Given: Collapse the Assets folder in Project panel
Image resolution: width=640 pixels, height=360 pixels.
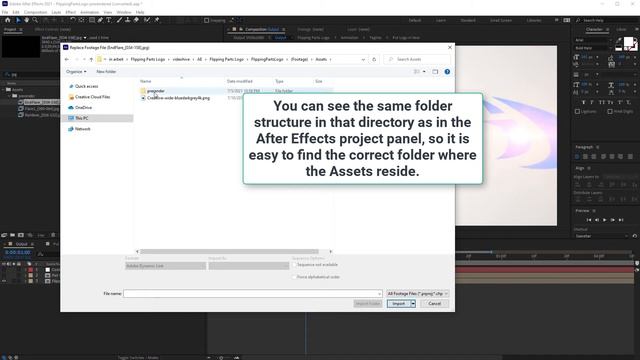Looking at the screenshot, I should pos(4,90).
